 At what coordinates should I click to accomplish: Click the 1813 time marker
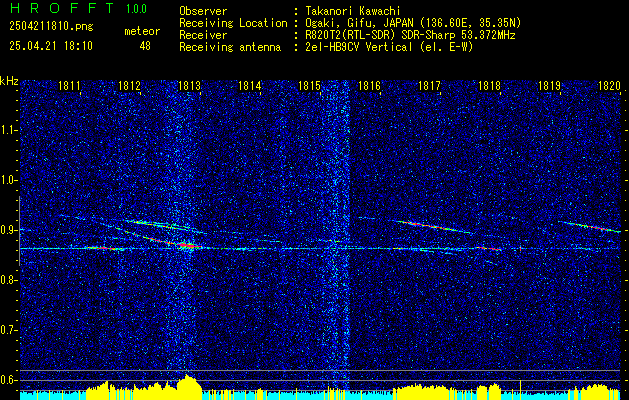189,85
